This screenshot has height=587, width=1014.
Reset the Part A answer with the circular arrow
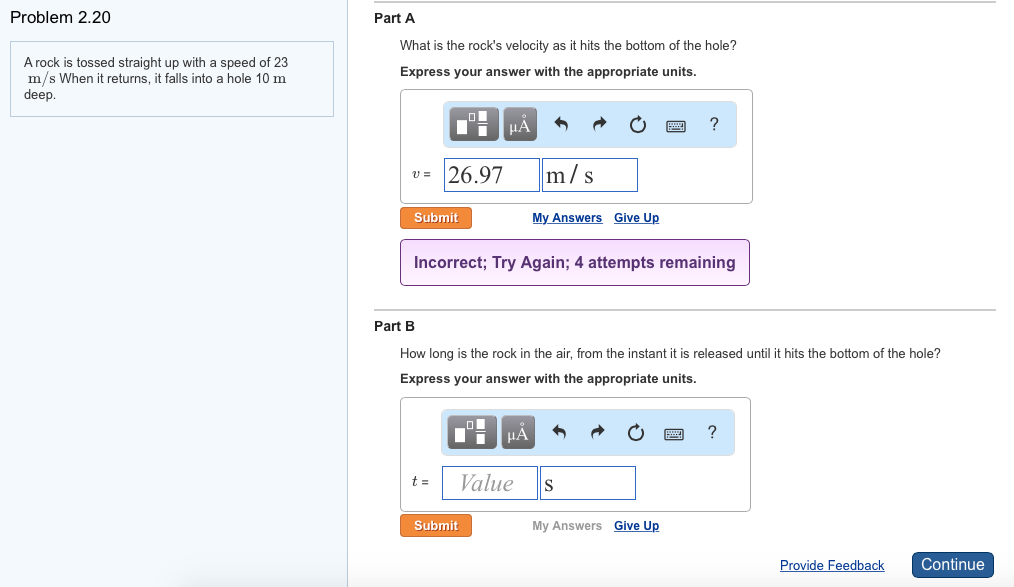point(637,125)
